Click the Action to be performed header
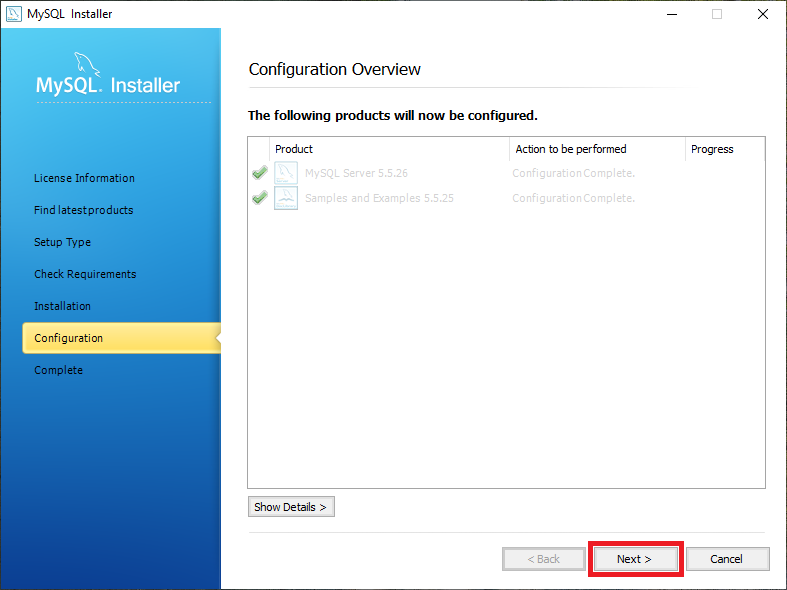Viewport: 787px width, 590px height. 597,149
